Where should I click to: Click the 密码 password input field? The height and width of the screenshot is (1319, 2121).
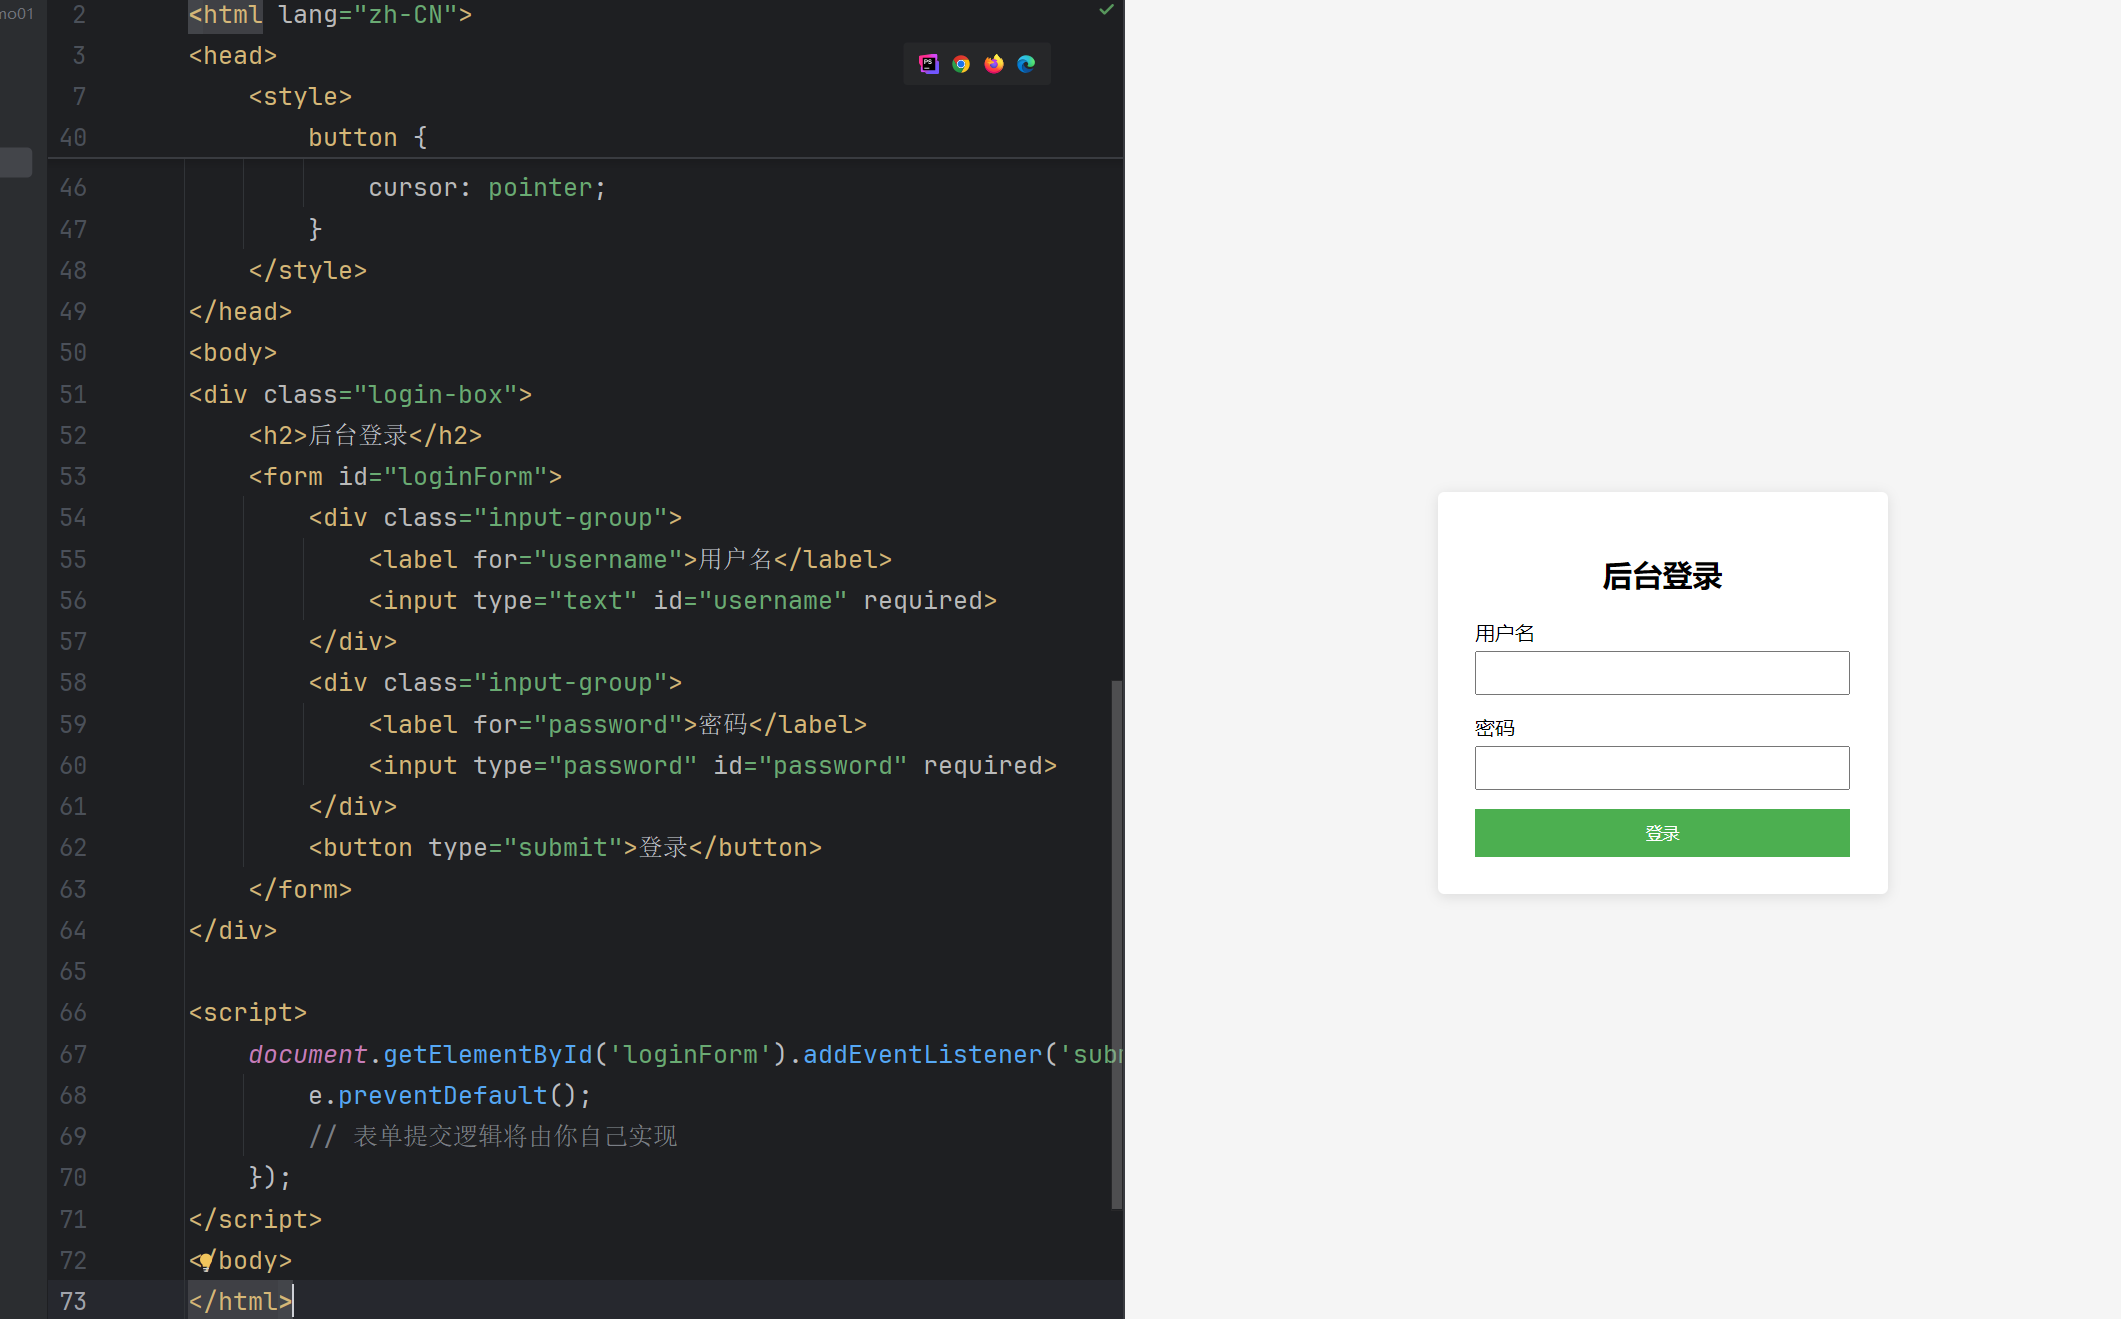point(1661,768)
